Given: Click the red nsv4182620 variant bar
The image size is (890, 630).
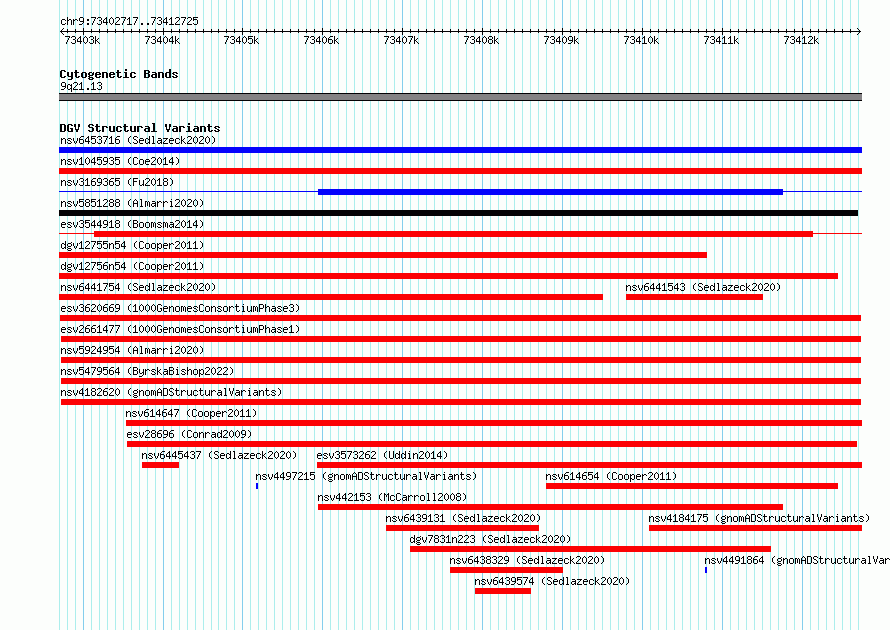Looking at the screenshot, I should (x=461, y=402).
